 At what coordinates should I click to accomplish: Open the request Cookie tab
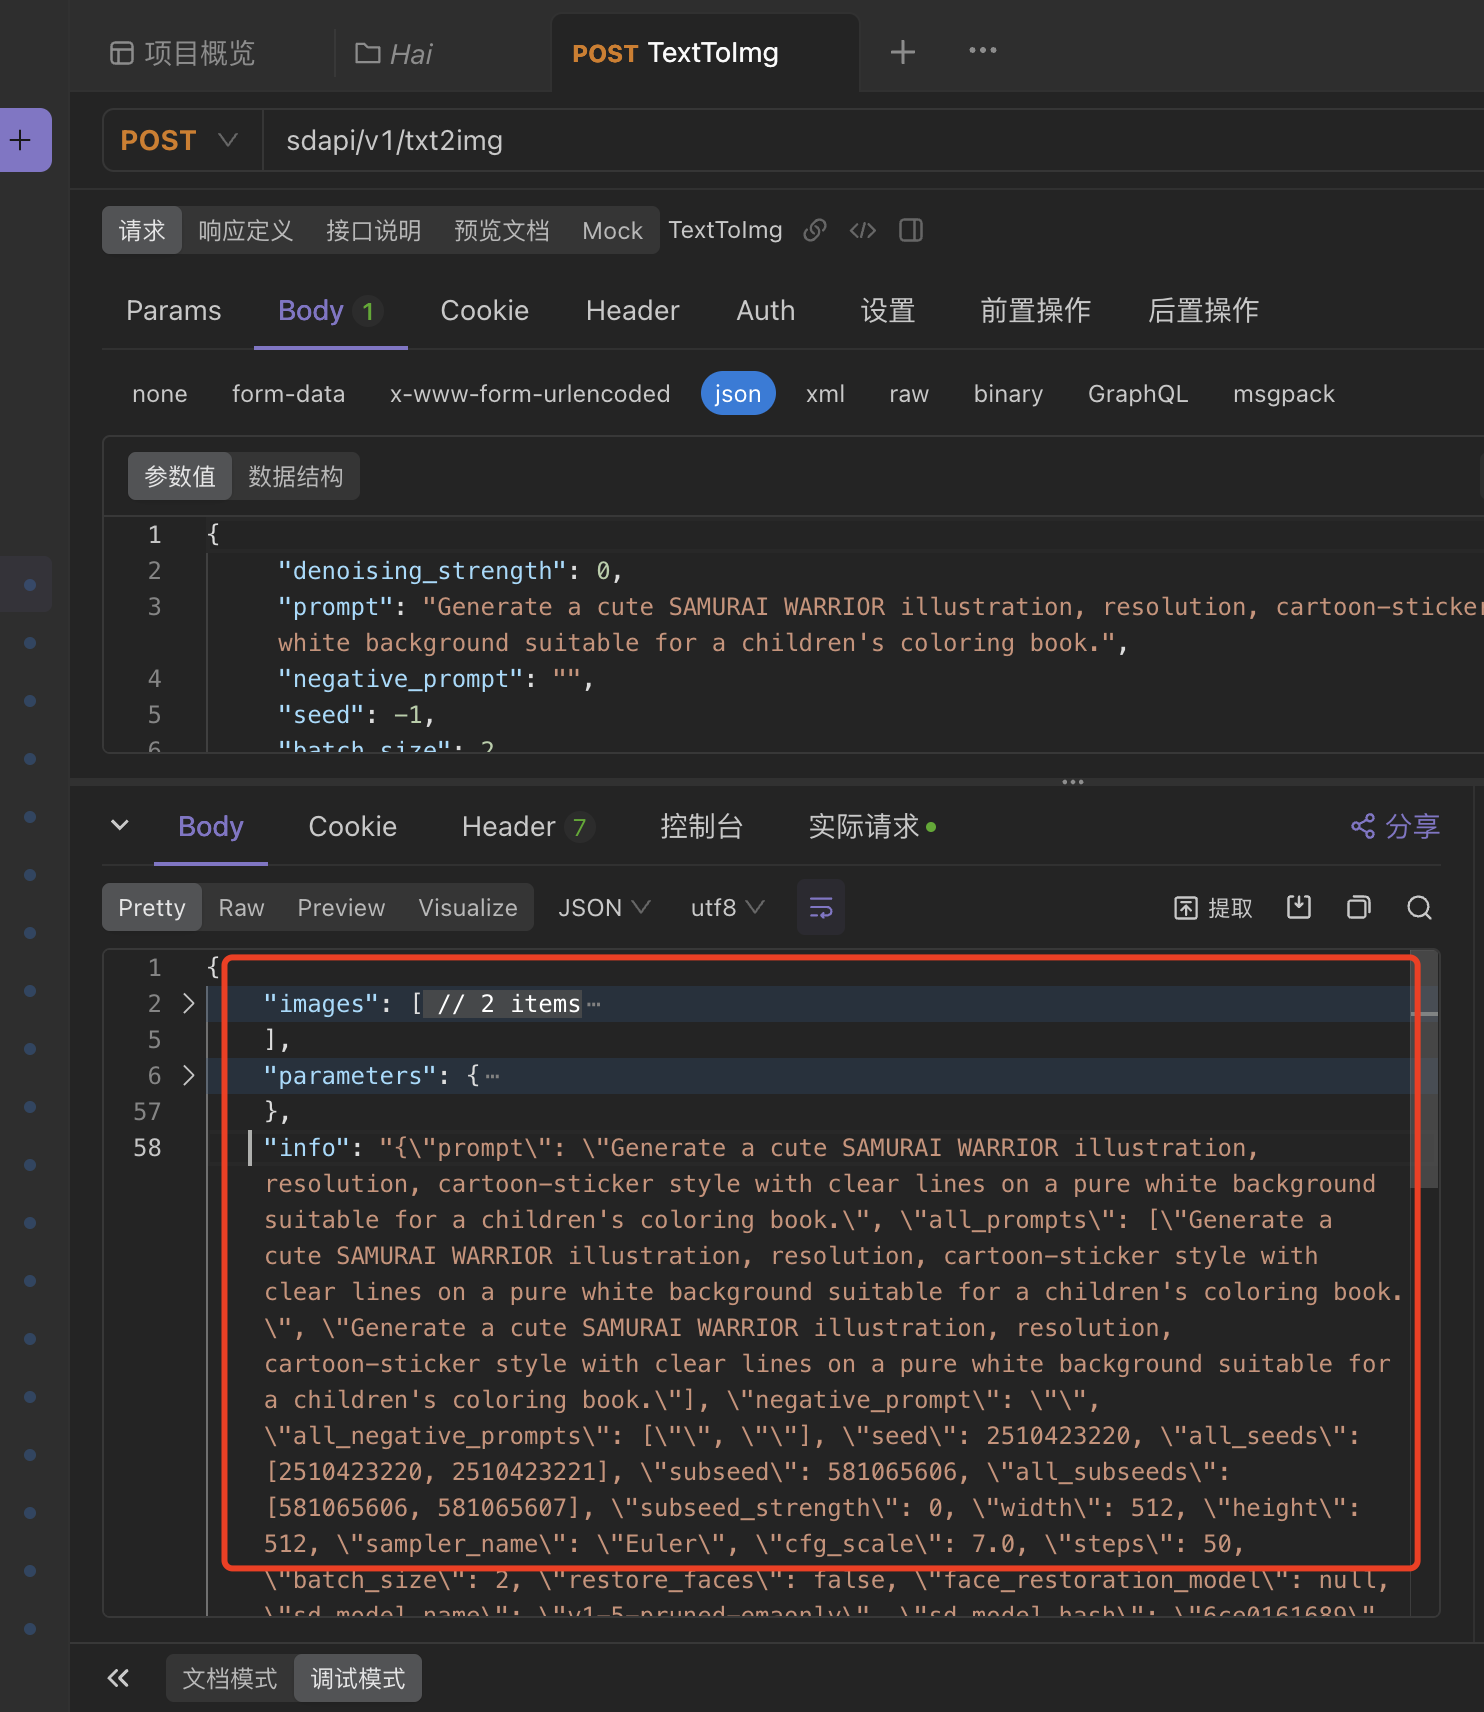tap(484, 311)
